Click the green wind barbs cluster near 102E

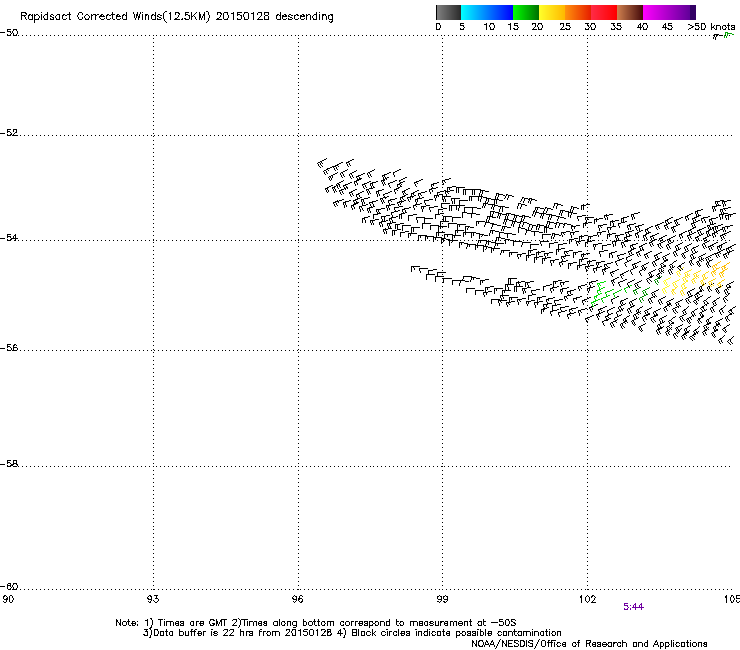(x=614, y=293)
